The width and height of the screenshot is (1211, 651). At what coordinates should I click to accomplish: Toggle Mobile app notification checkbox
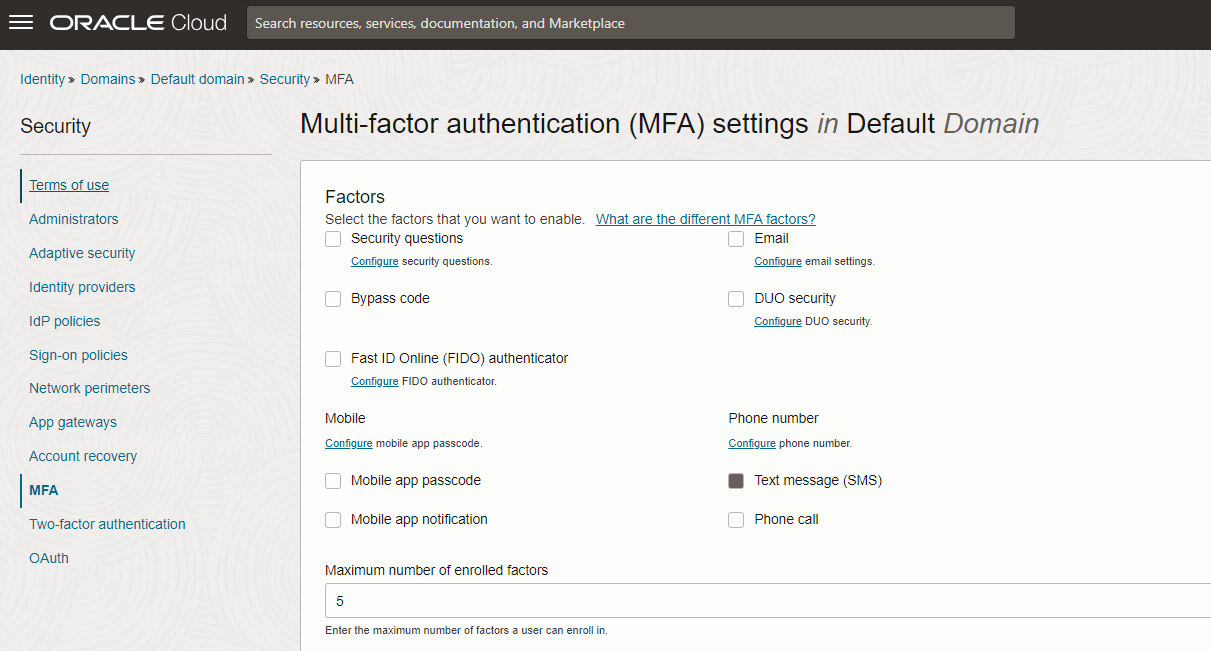click(333, 520)
